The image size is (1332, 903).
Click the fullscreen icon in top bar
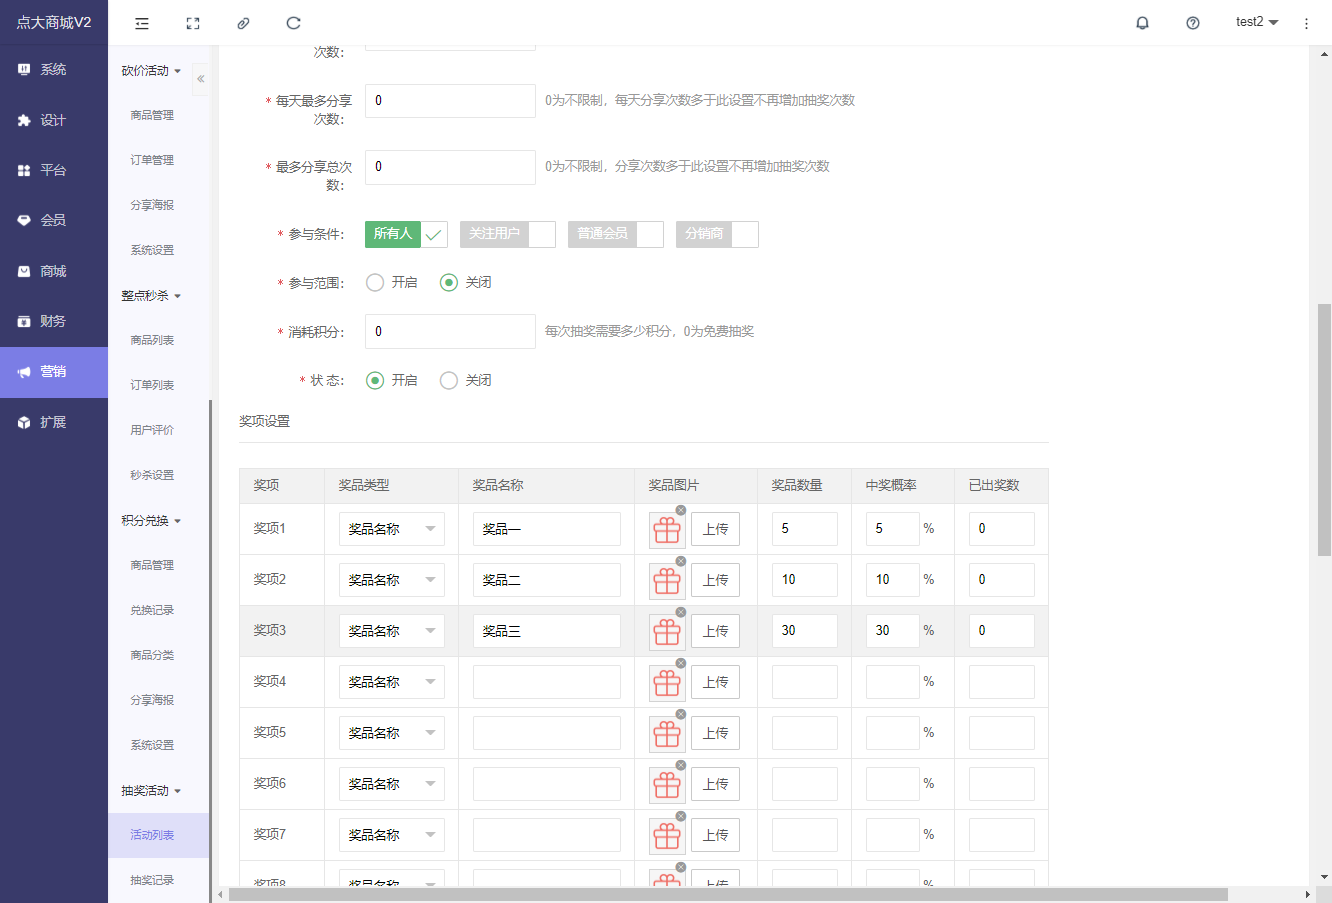point(193,23)
